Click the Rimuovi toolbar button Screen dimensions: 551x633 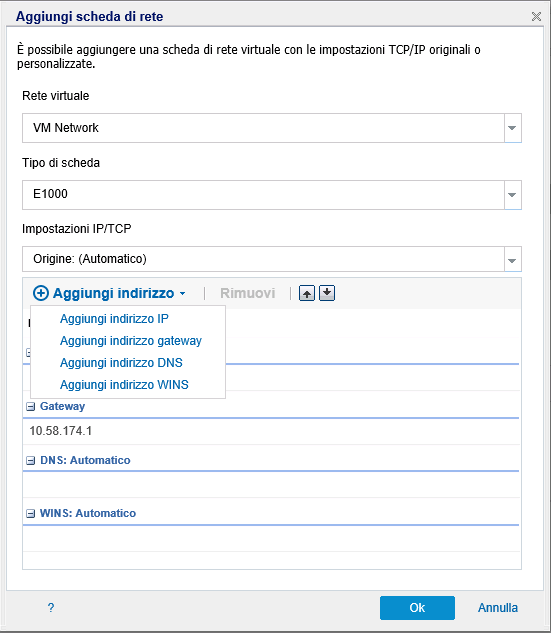[x=247, y=293]
